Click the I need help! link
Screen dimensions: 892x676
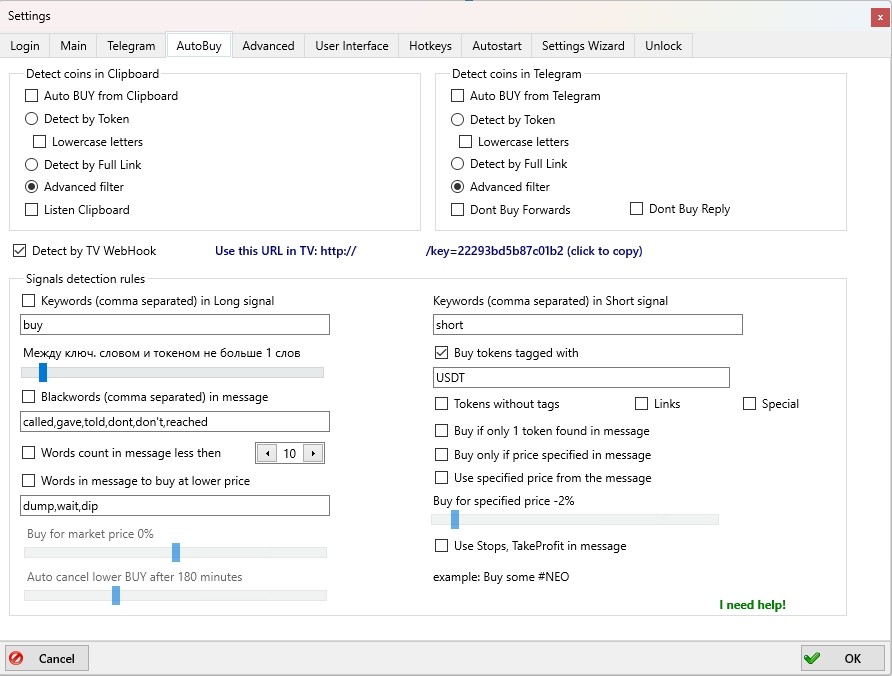[751, 604]
